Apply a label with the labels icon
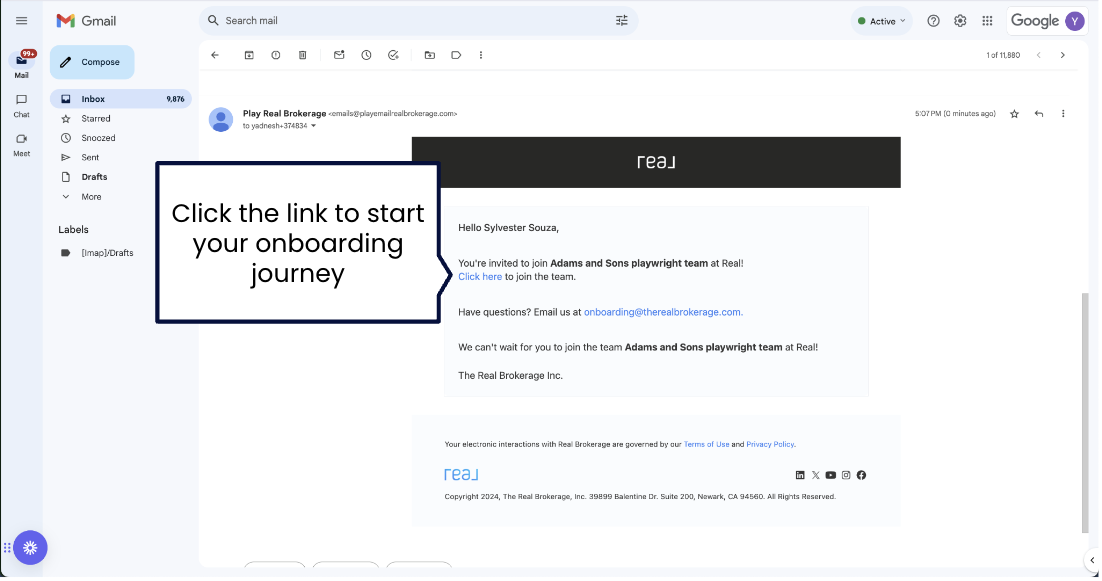 pos(456,55)
